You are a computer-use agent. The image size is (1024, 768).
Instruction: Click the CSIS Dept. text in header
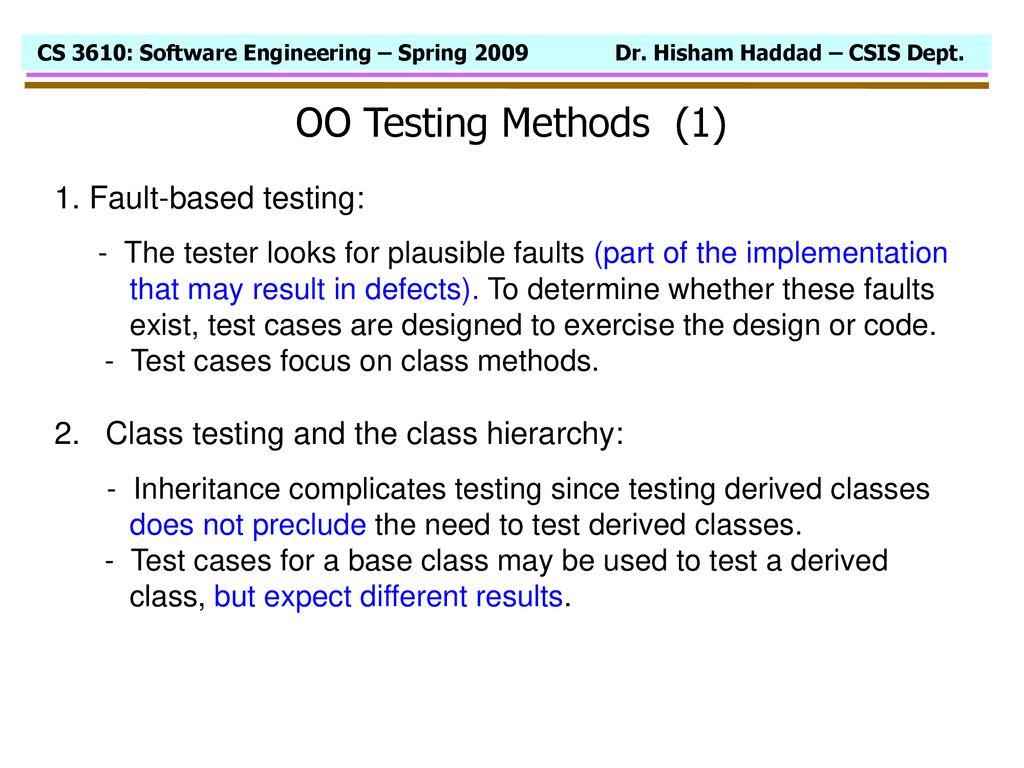click(906, 53)
